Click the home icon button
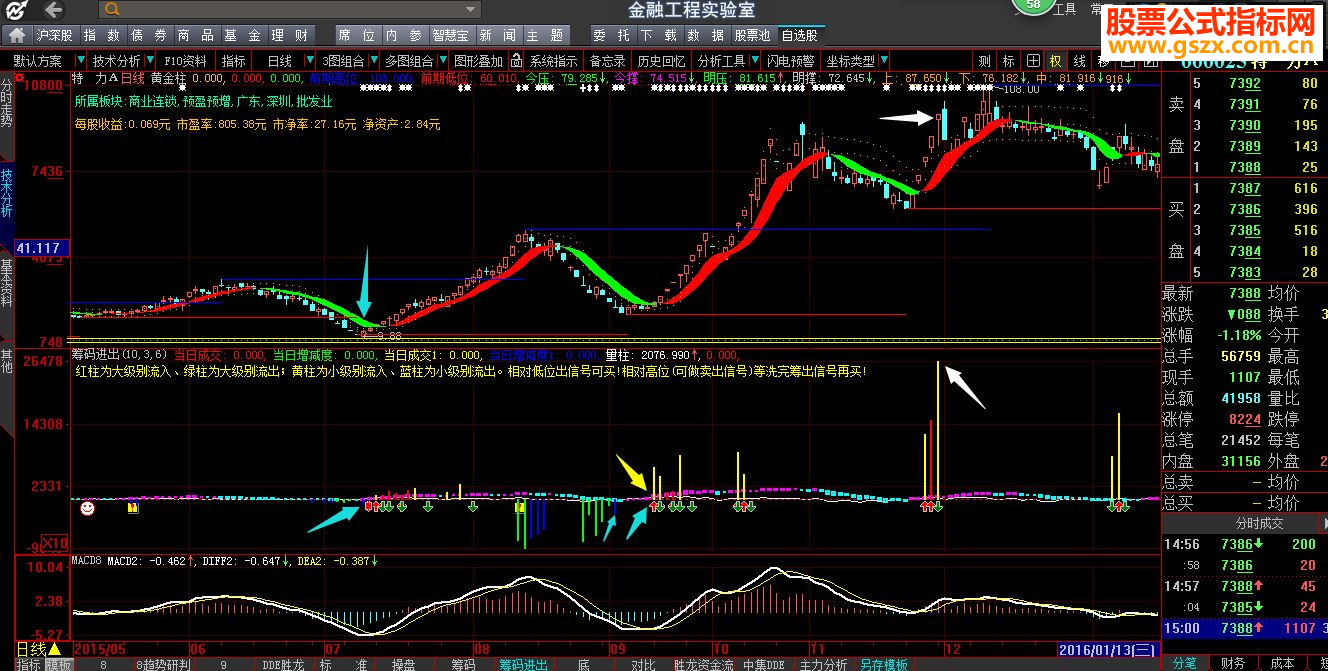 (x=18, y=35)
